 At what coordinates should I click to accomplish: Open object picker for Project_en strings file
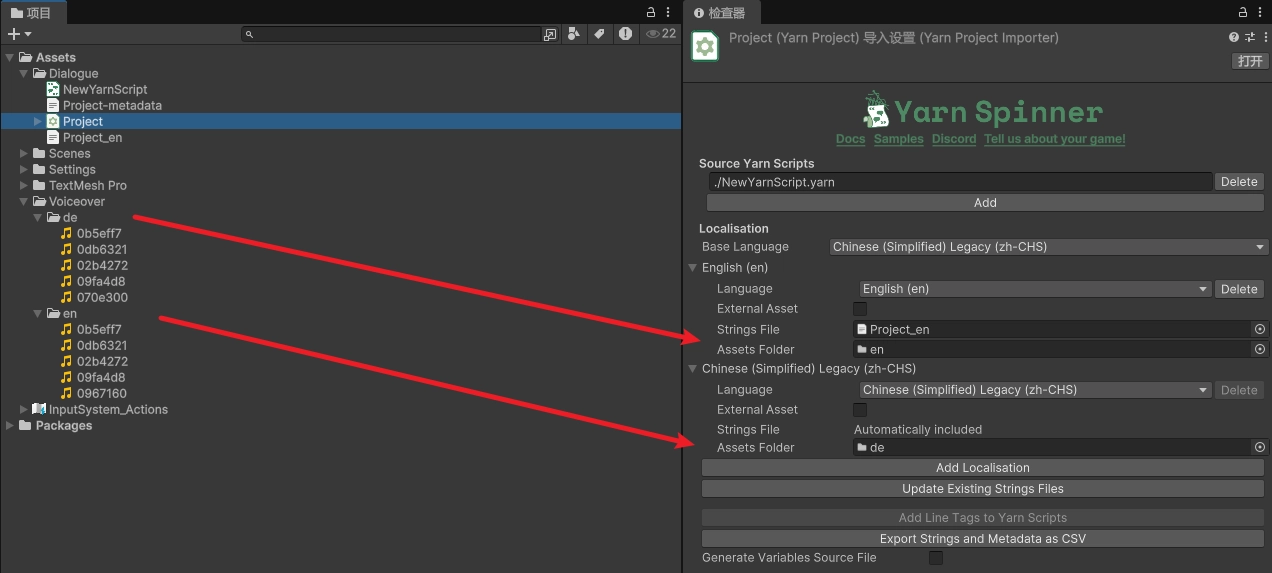(x=1260, y=329)
